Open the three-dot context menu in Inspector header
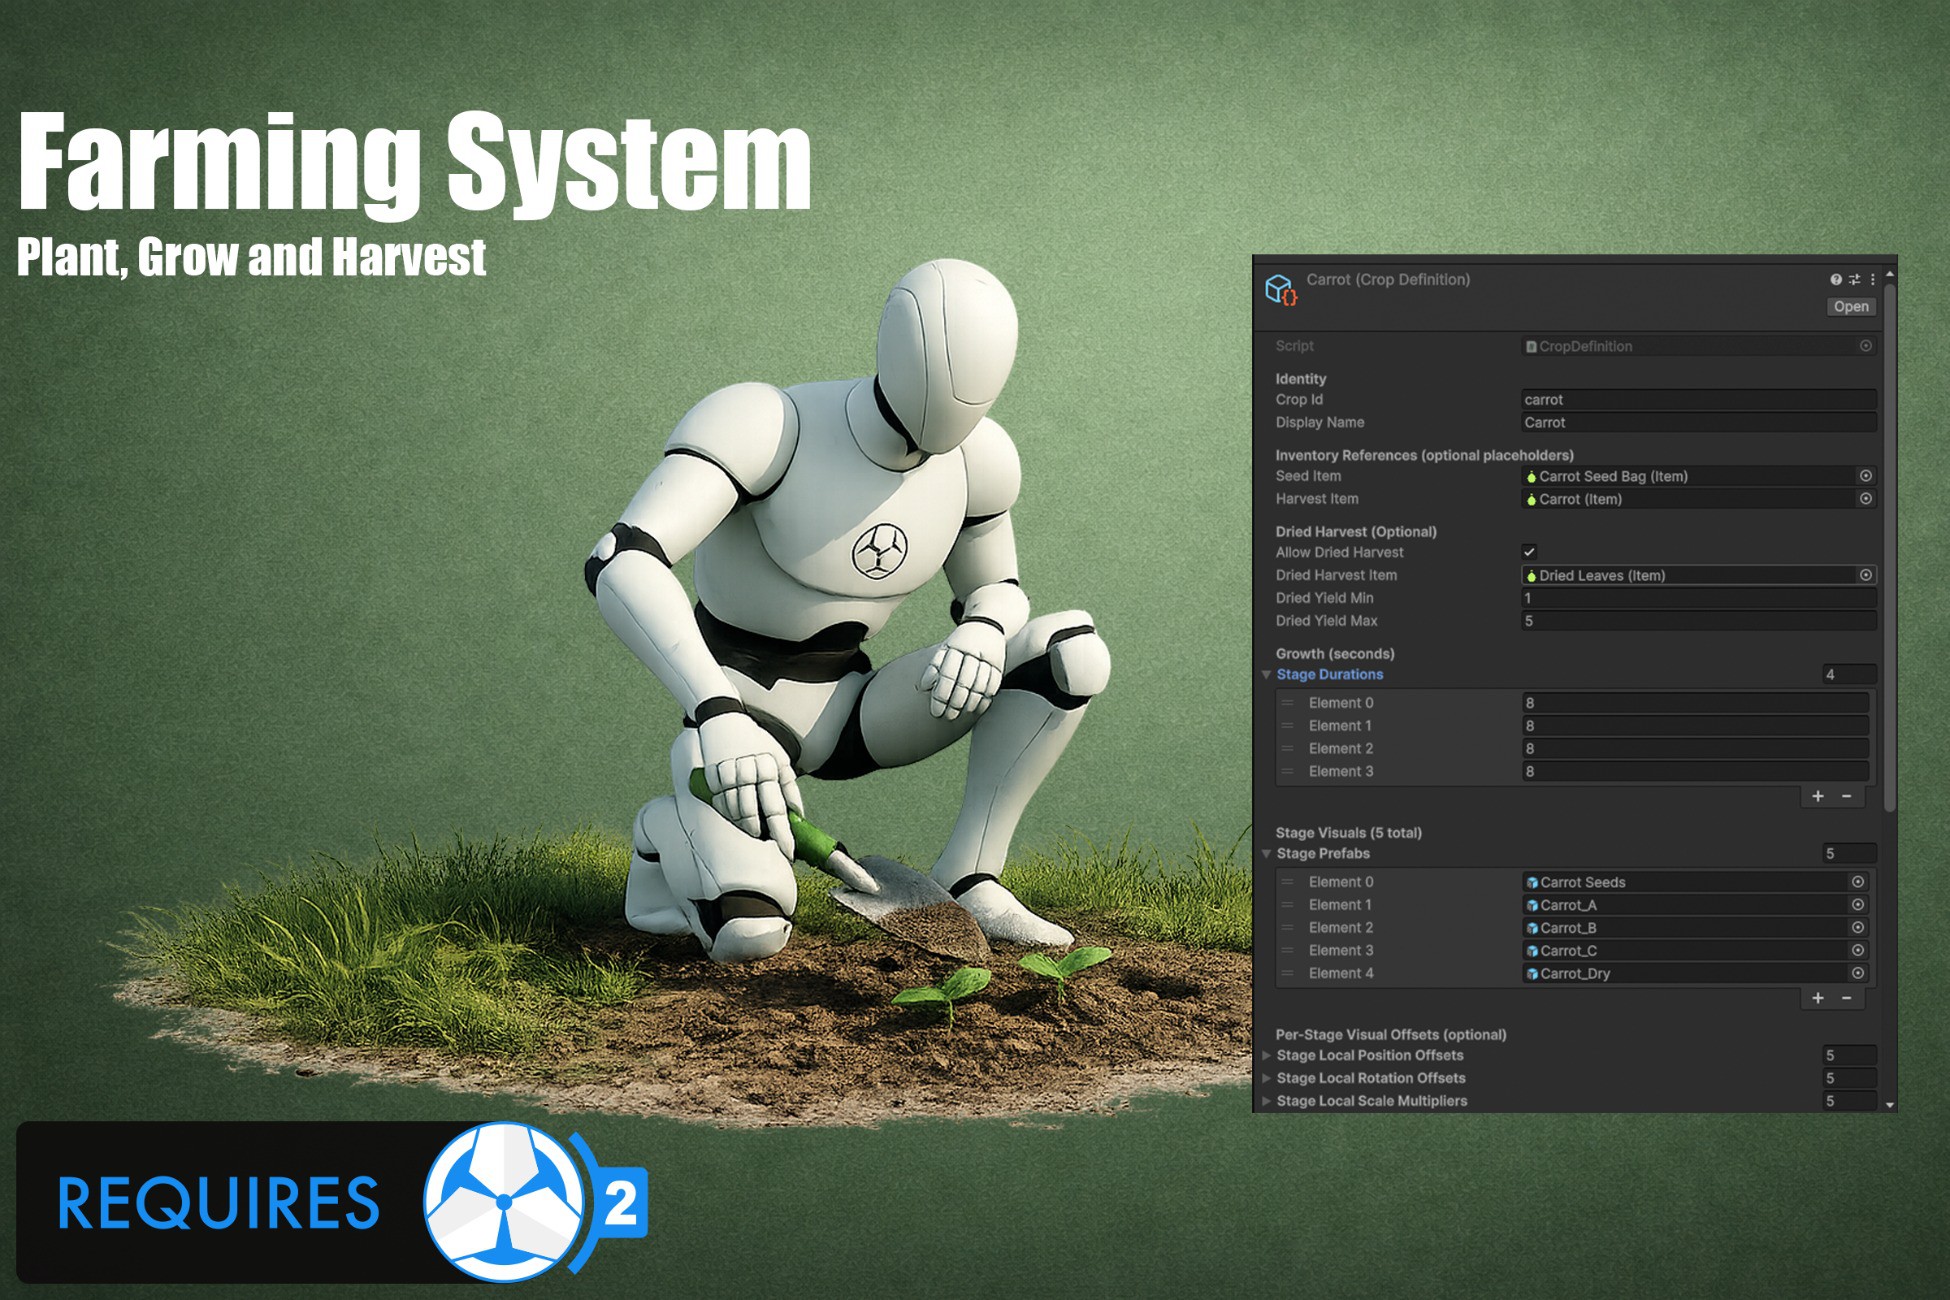Screen dimensions: 1950x1300 tap(1873, 280)
